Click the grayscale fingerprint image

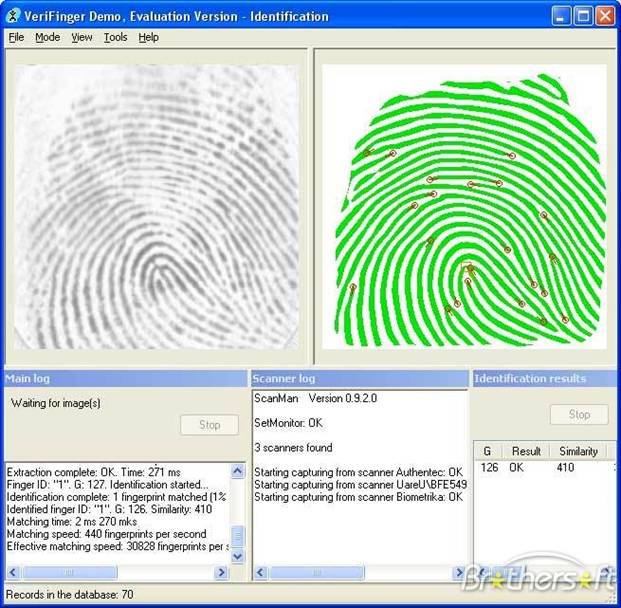(156, 207)
